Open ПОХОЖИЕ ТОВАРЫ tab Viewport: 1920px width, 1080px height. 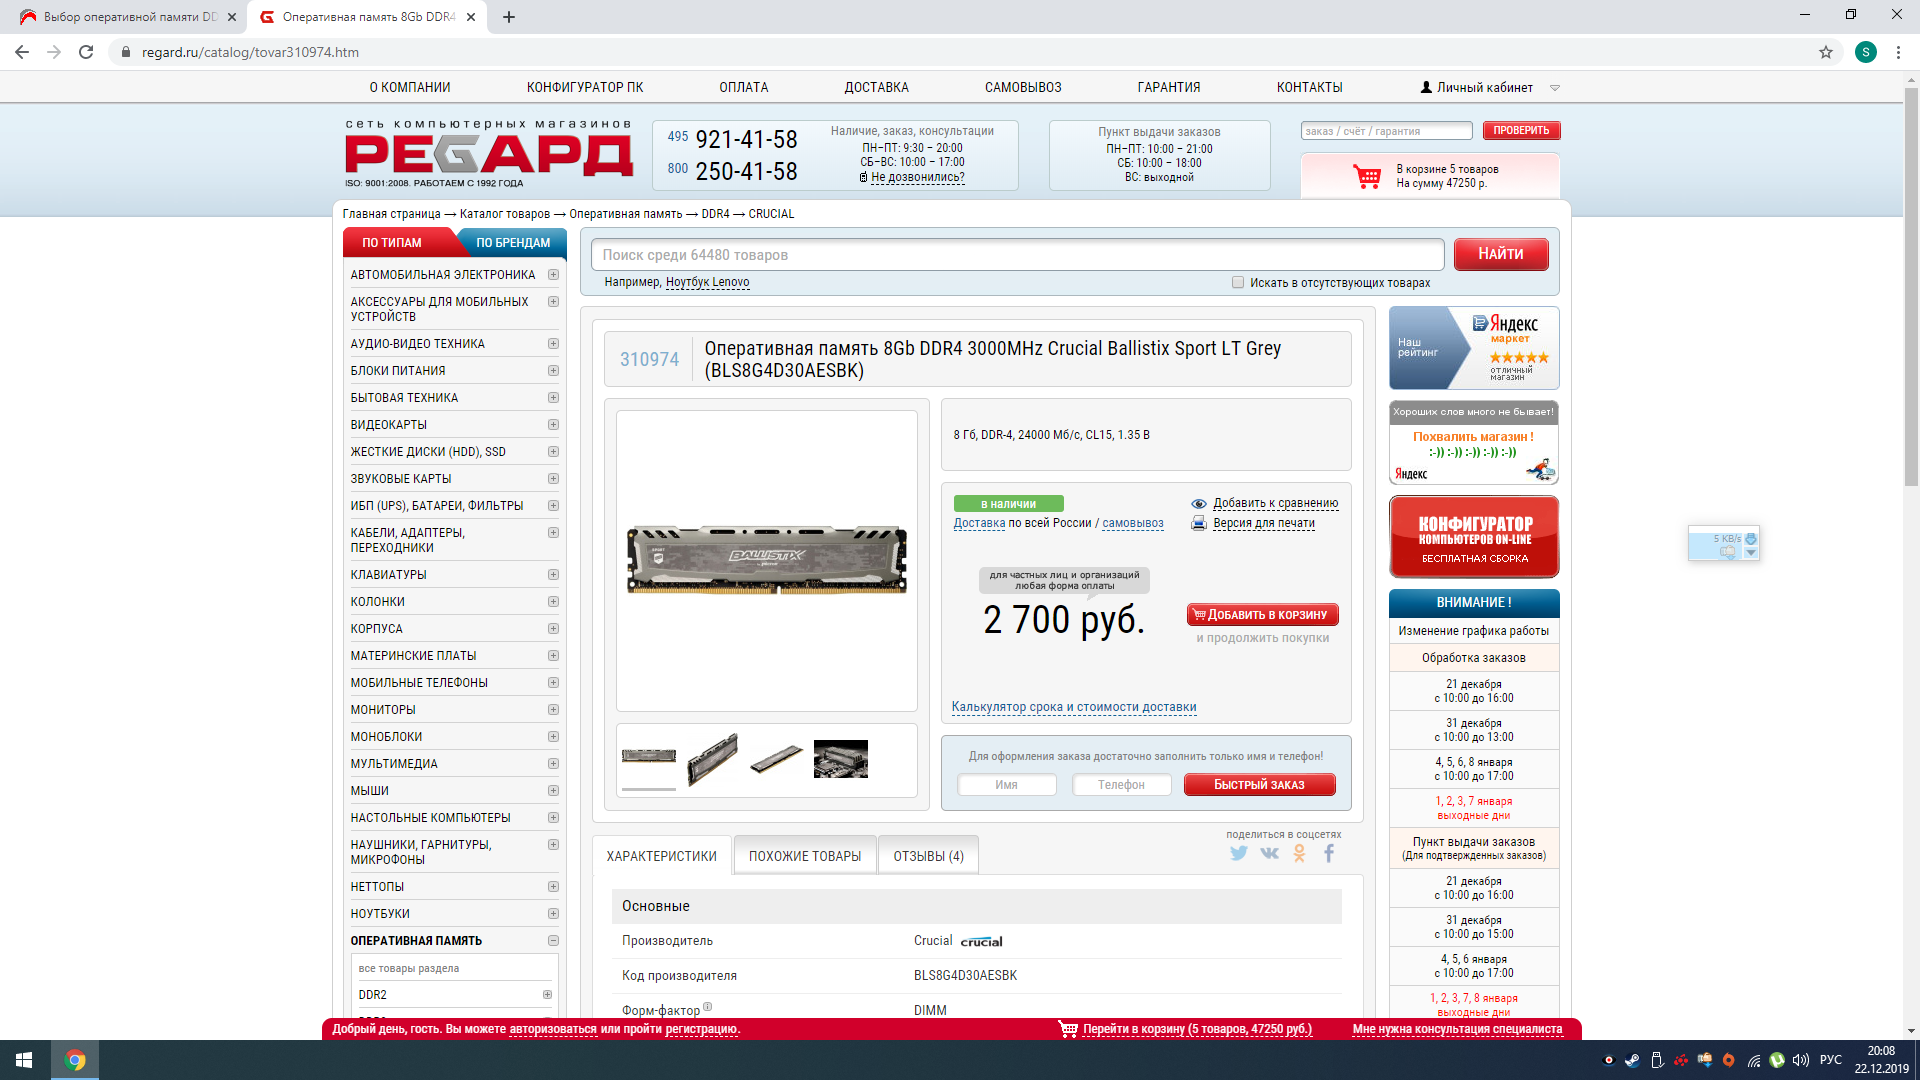click(x=804, y=856)
